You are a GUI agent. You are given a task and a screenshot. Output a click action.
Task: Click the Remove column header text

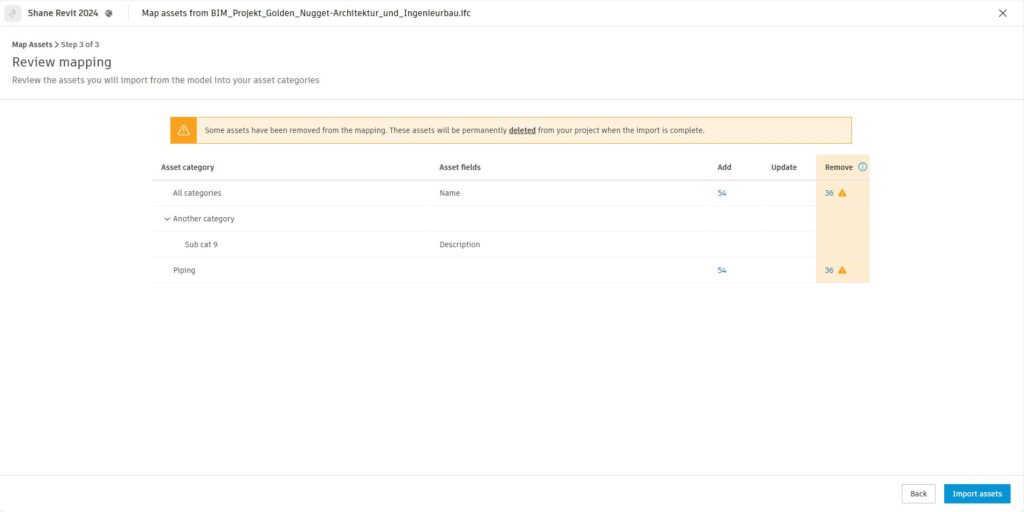pyautogui.click(x=839, y=167)
